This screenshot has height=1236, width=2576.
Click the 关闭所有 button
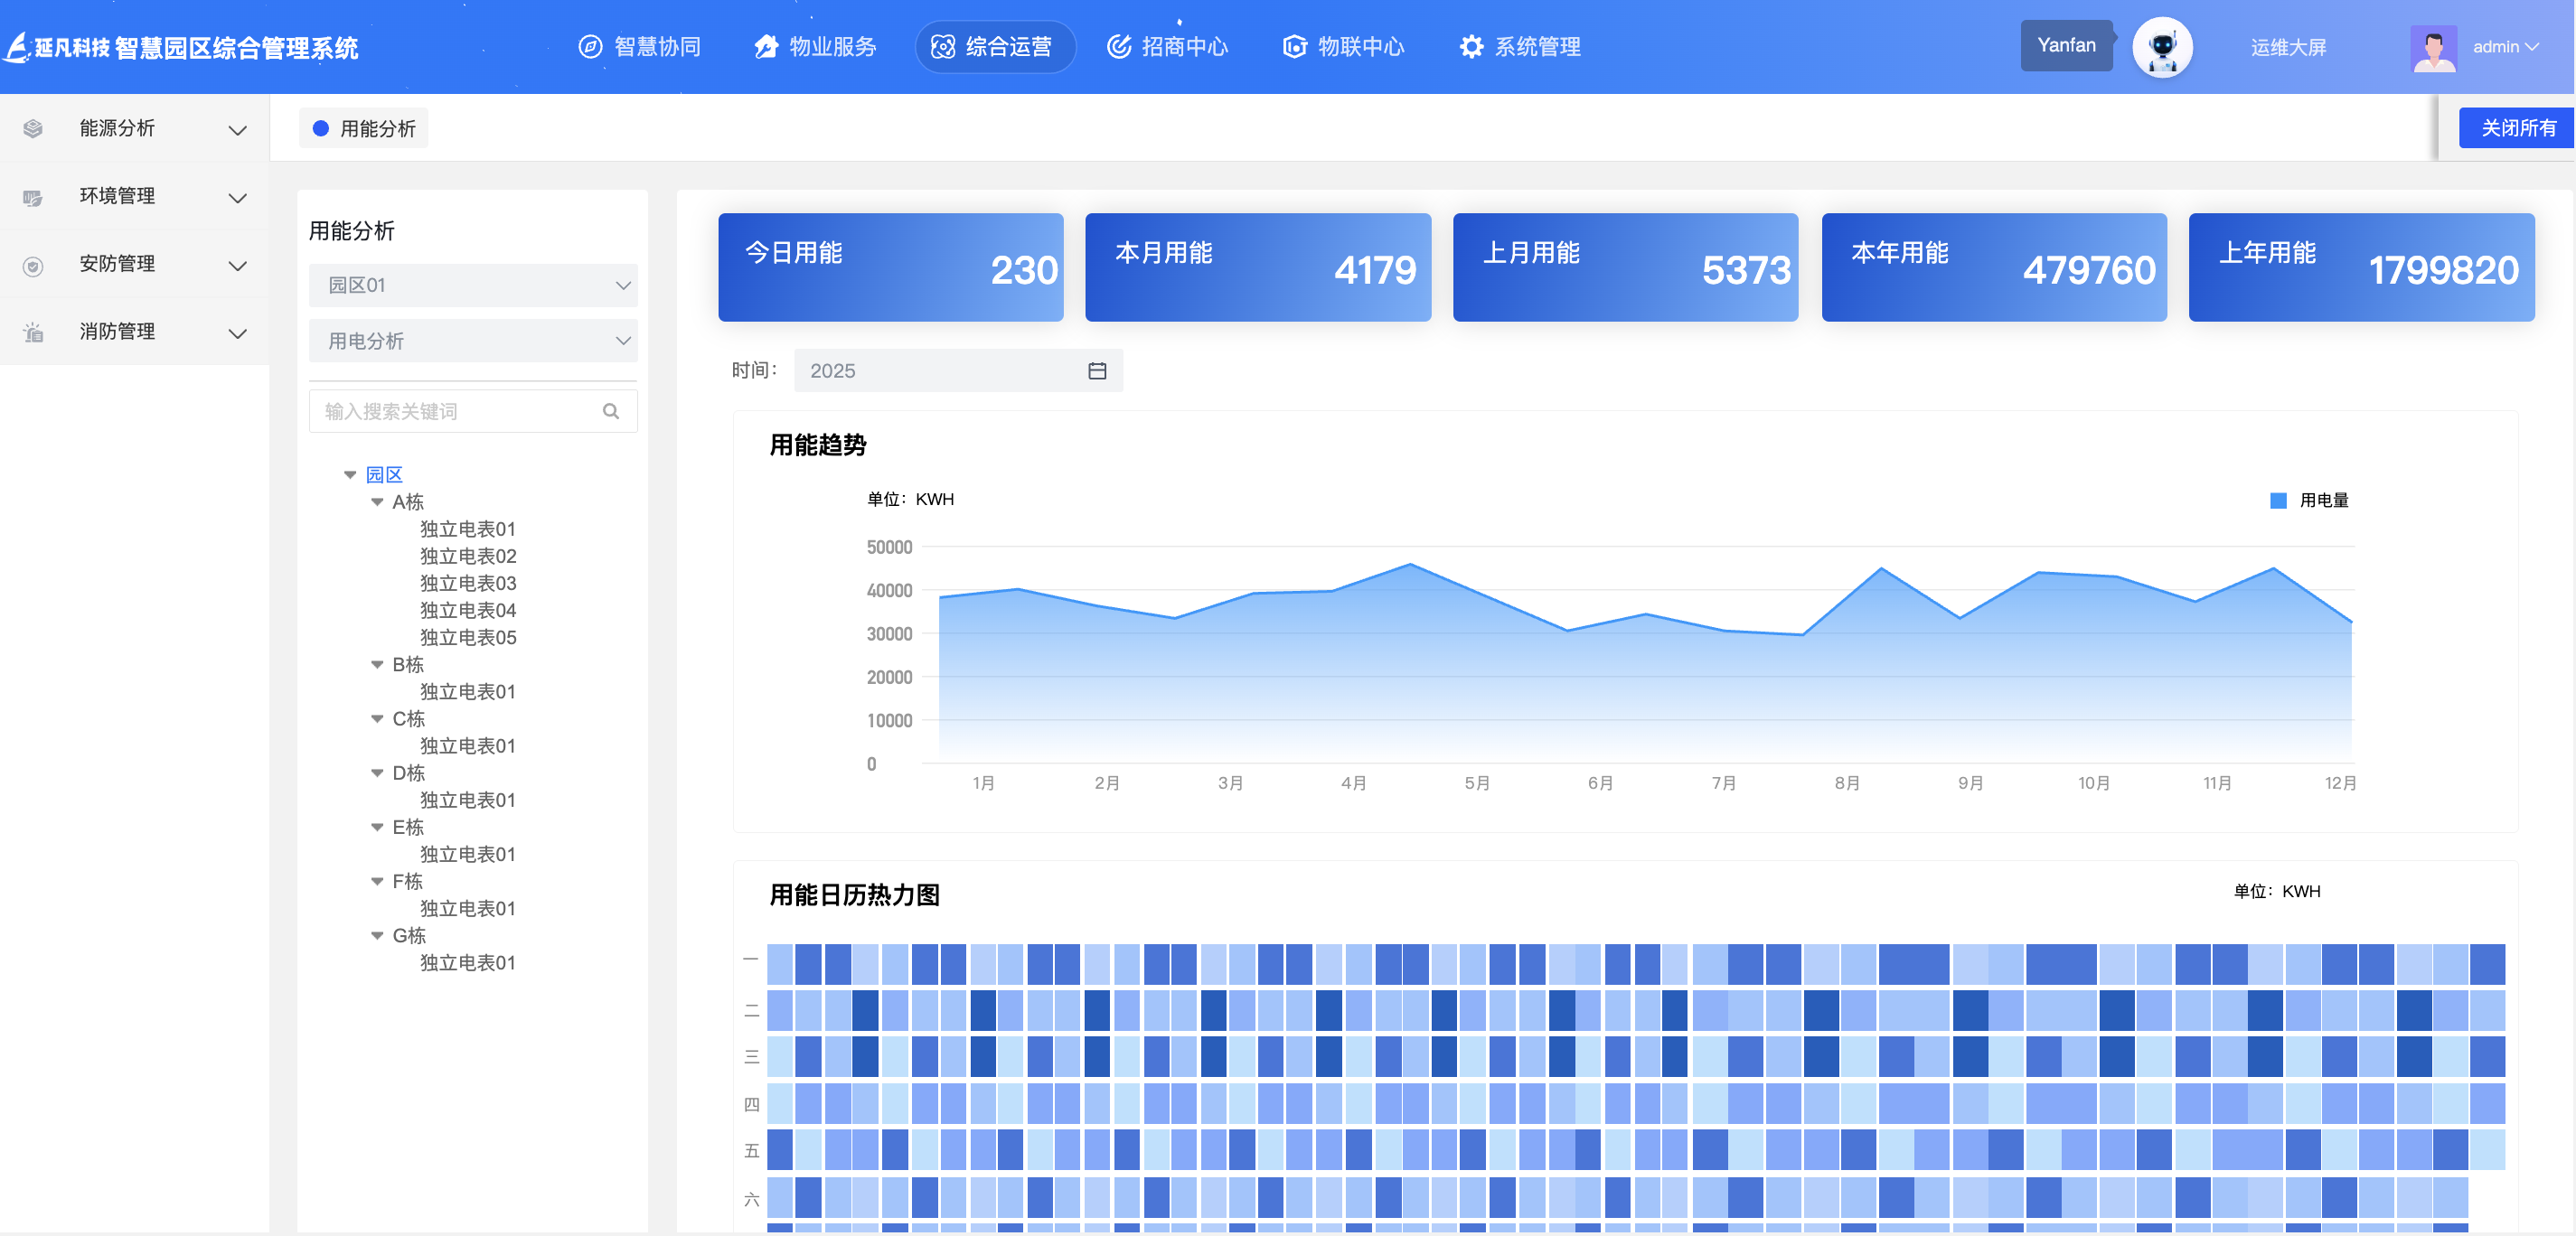(2517, 128)
